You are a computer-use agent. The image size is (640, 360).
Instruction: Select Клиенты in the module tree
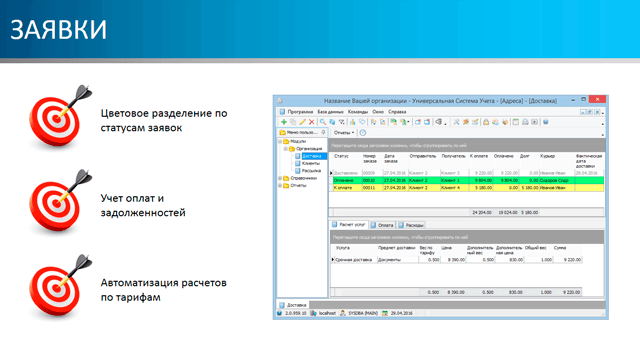pyautogui.click(x=311, y=163)
